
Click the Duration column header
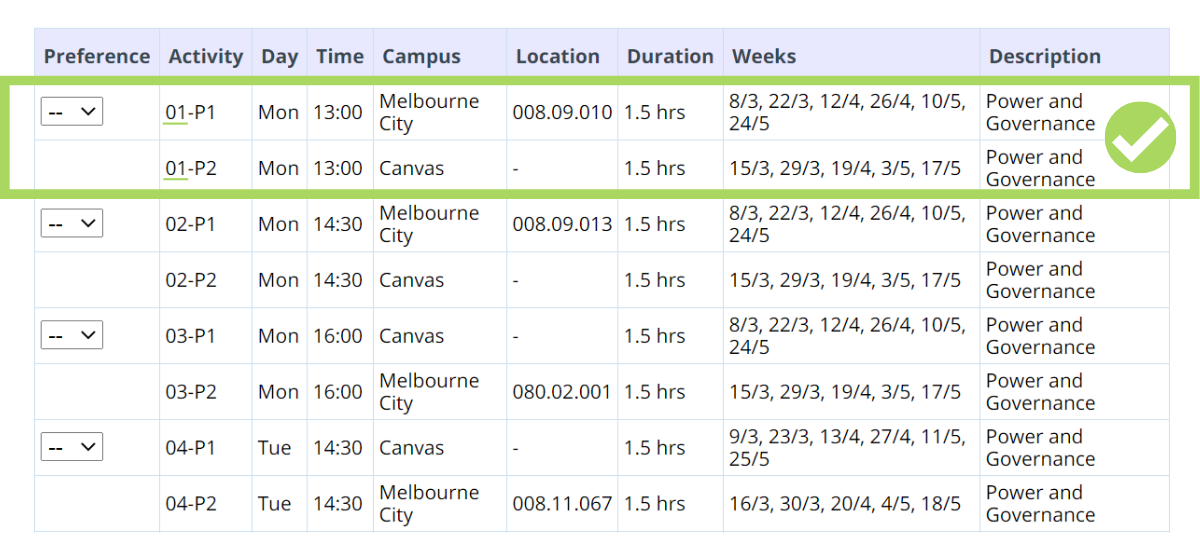click(669, 57)
